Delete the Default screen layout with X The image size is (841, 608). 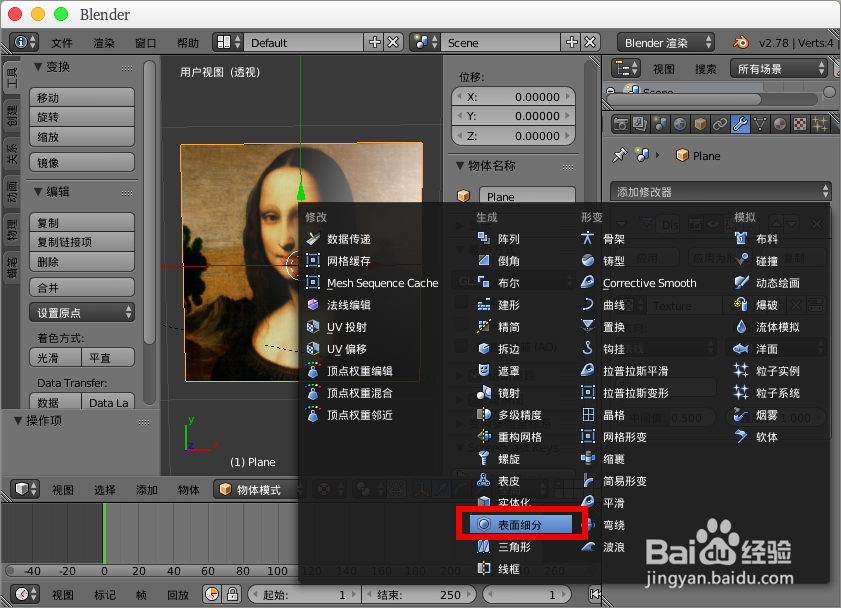click(x=393, y=42)
